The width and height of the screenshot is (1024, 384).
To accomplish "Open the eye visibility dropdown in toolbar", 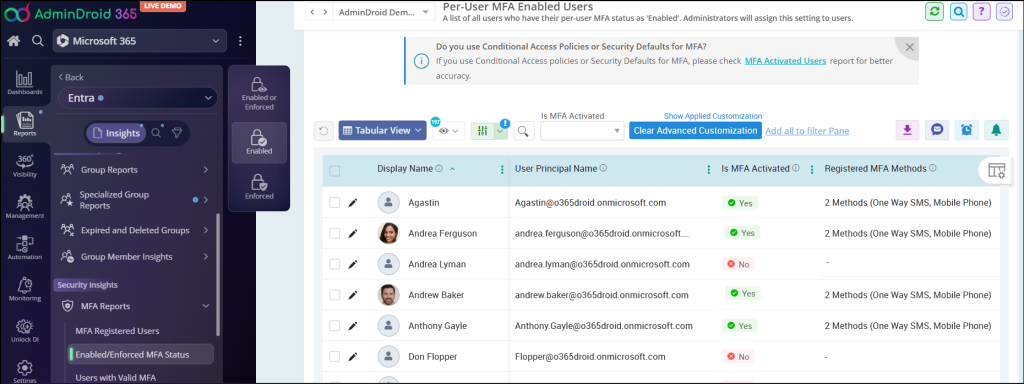I will tap(448, 131).
